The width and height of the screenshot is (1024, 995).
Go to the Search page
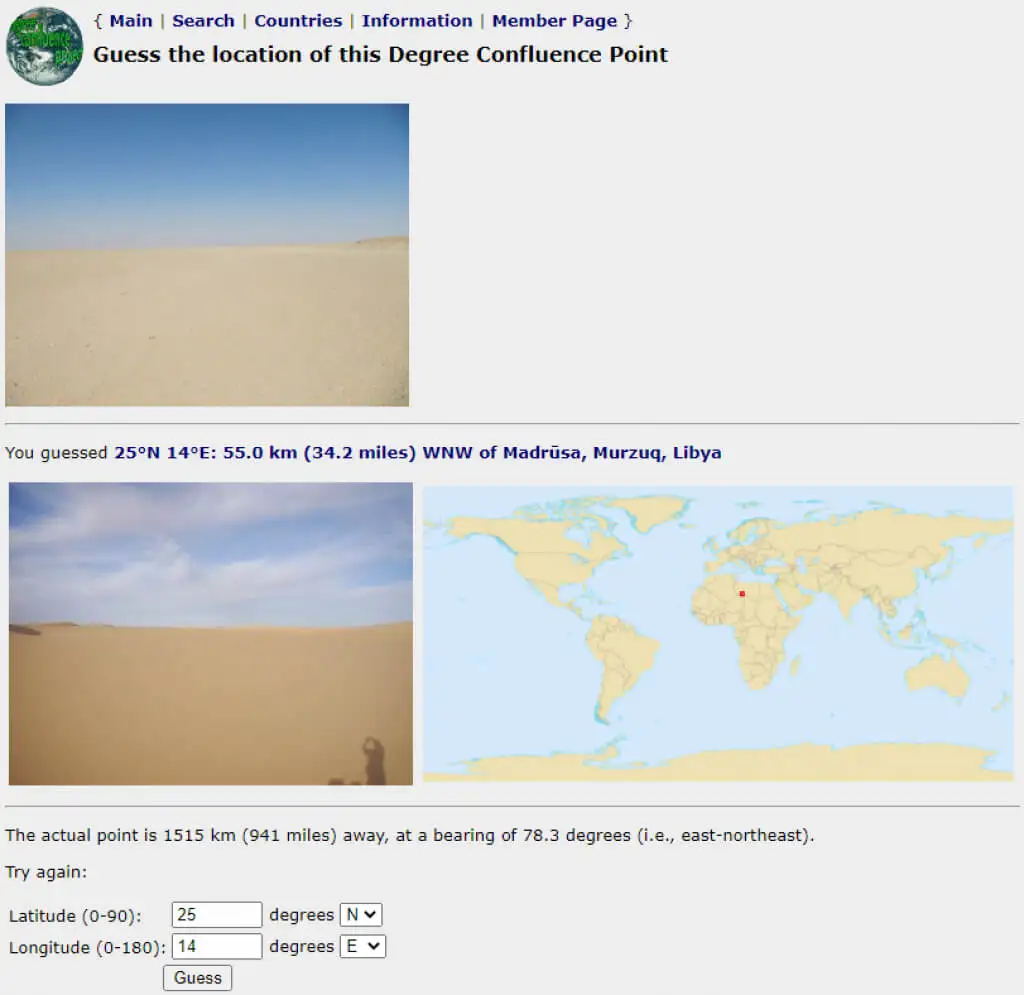click(x=203, y=21)
